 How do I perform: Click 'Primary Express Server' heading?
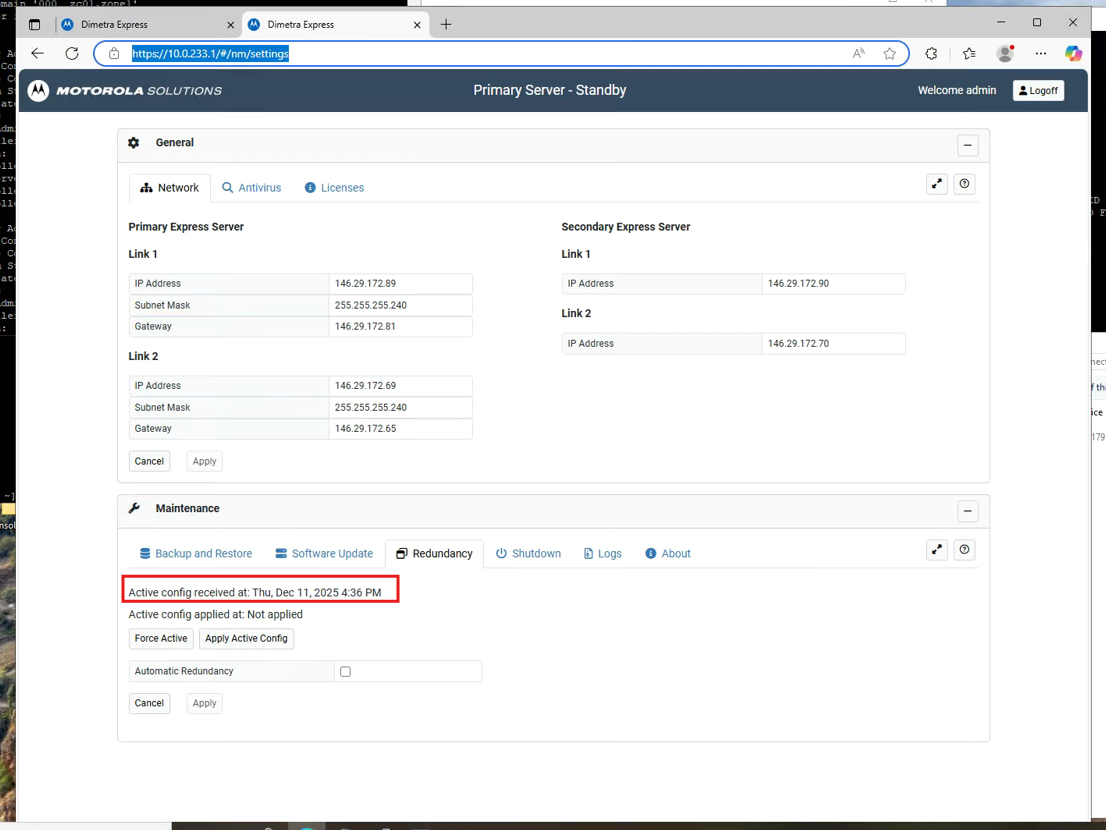[x=186, y=227]
